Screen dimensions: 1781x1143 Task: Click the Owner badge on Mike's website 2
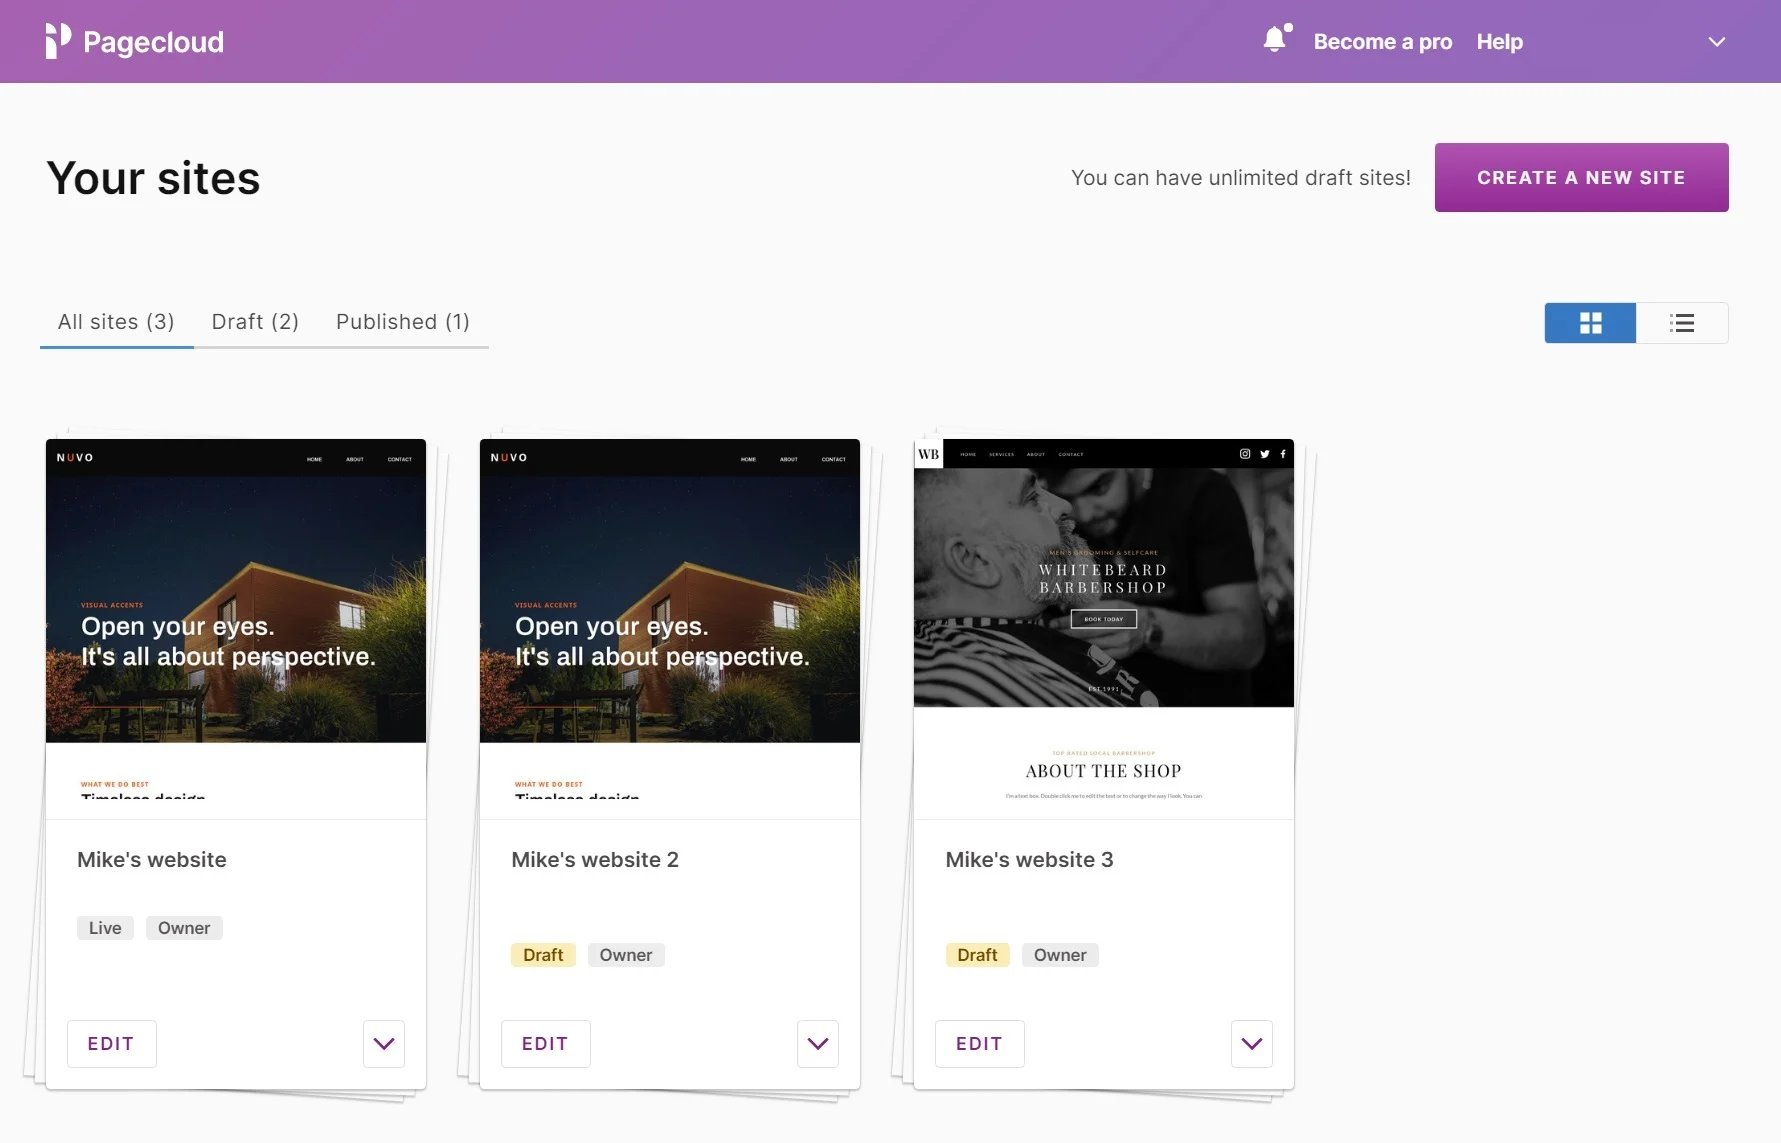tap(626, 954)
